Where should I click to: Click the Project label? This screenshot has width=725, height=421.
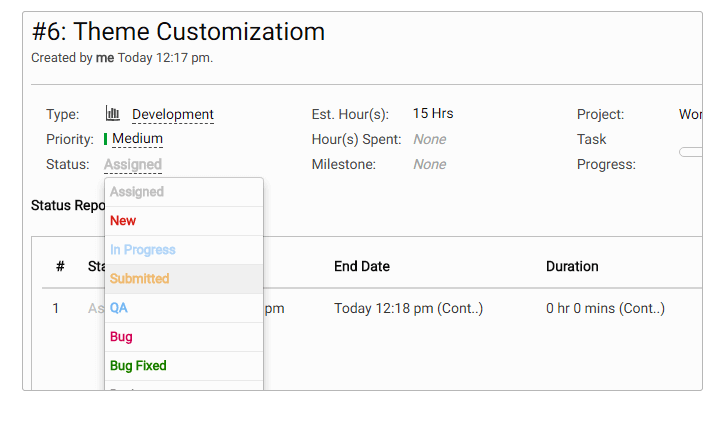600,114
